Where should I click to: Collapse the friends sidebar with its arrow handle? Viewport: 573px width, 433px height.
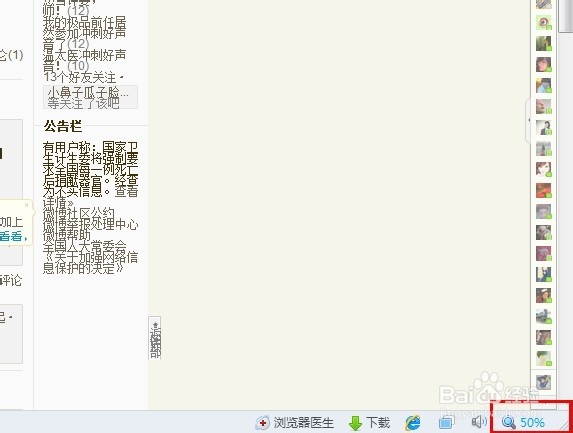[528, 120]
